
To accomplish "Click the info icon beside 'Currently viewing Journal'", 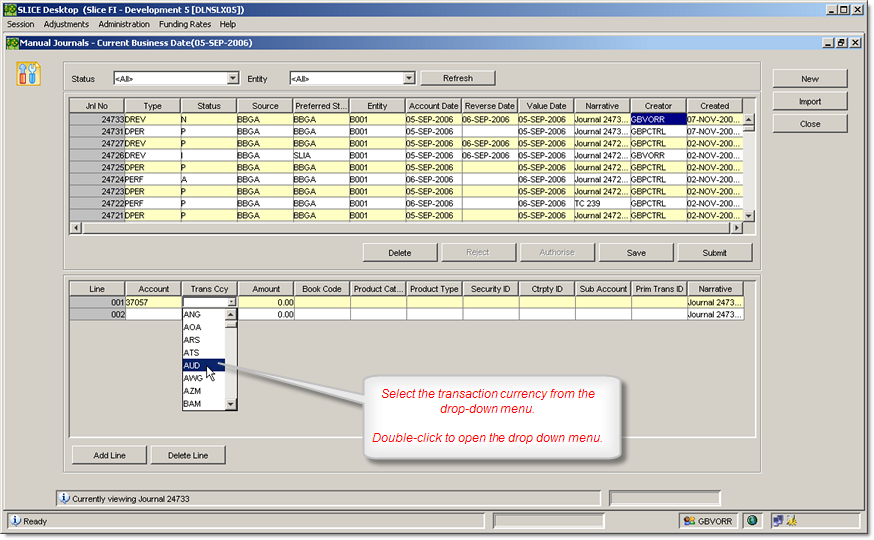I will (x=64, y=498).
